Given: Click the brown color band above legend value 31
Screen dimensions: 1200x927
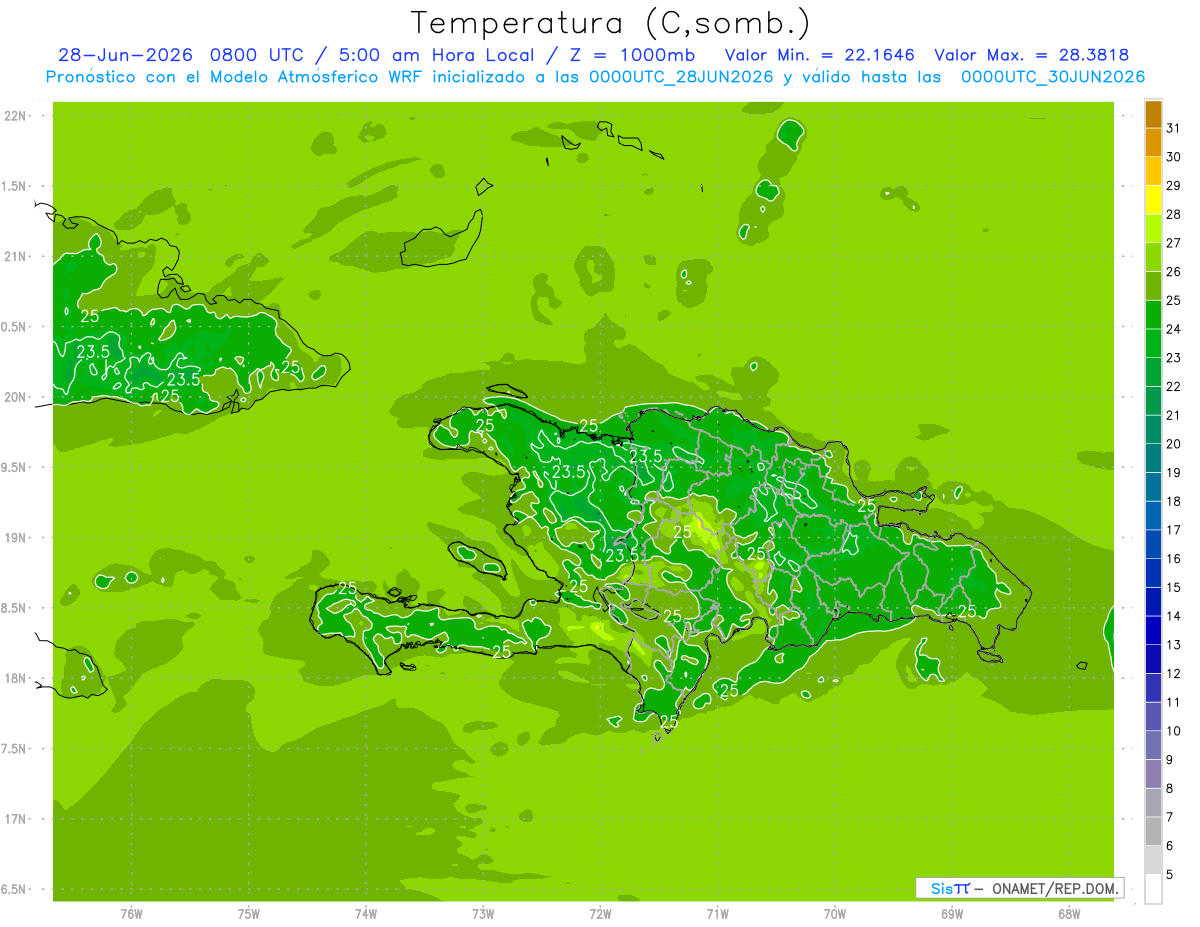Looking at the screenshot, I should click(x=1153, y=114).
